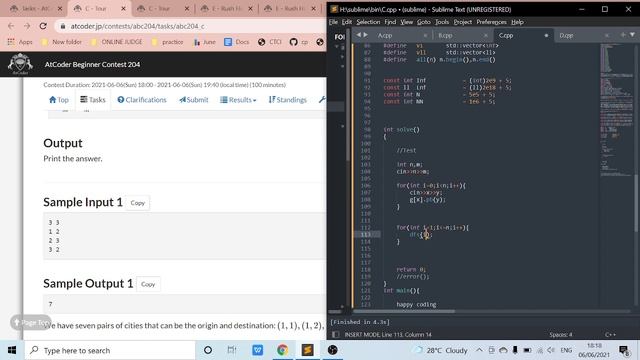The image size is (640, 360).
Task: Open Task View on taskbar
Action: tap(232, 350)
